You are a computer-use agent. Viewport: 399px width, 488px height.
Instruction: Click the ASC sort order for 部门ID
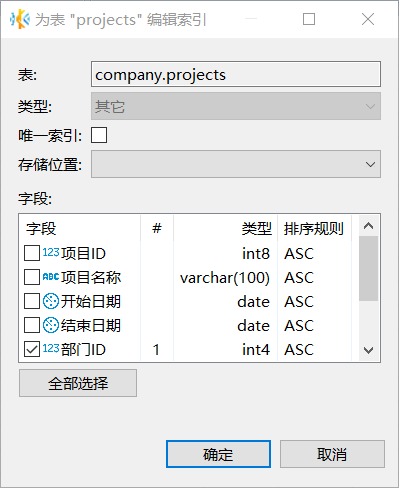[x=299, y=350]
